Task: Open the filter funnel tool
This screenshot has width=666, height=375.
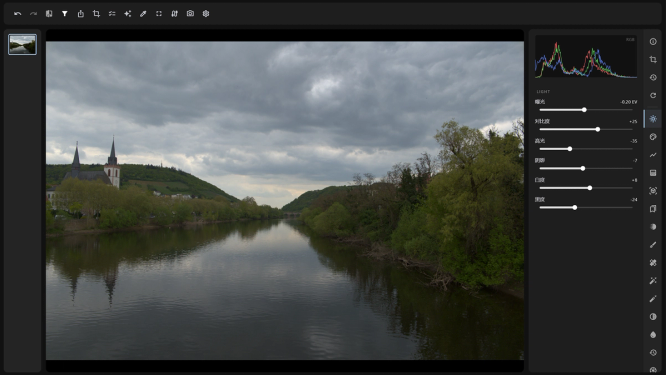Action: 65,14
